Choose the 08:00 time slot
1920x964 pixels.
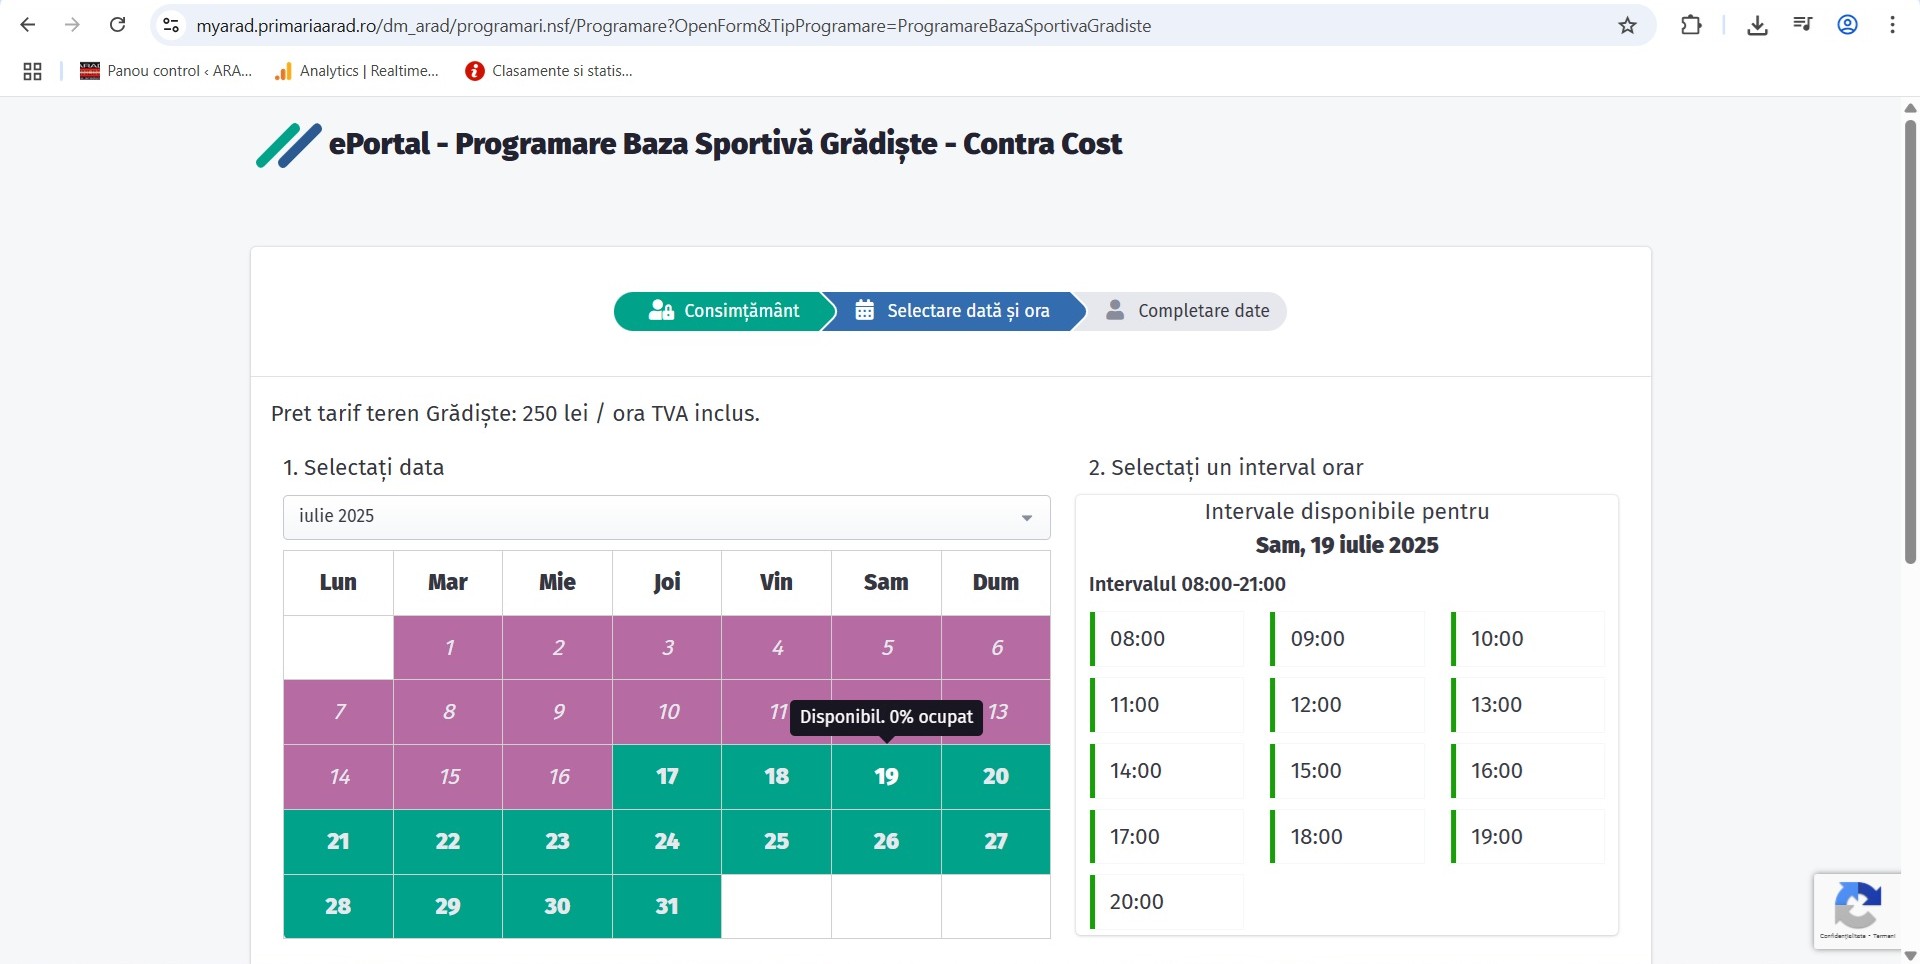(1167, 639)
